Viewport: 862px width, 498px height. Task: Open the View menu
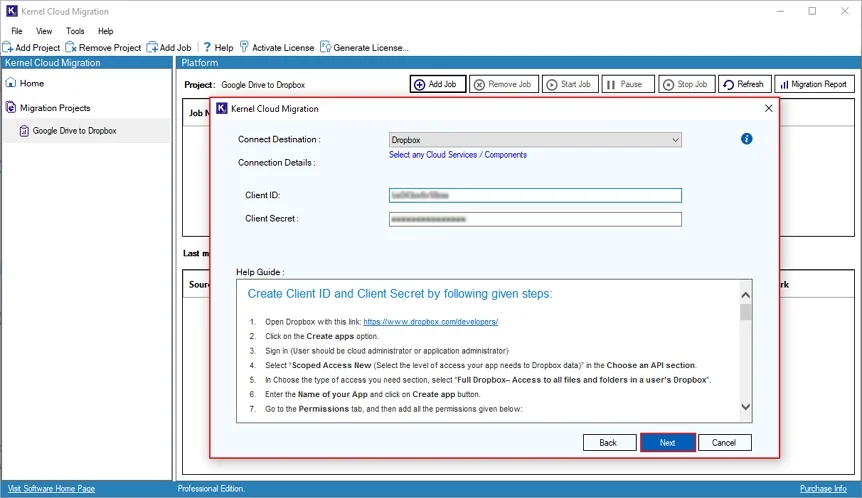[x=44, y=31]
